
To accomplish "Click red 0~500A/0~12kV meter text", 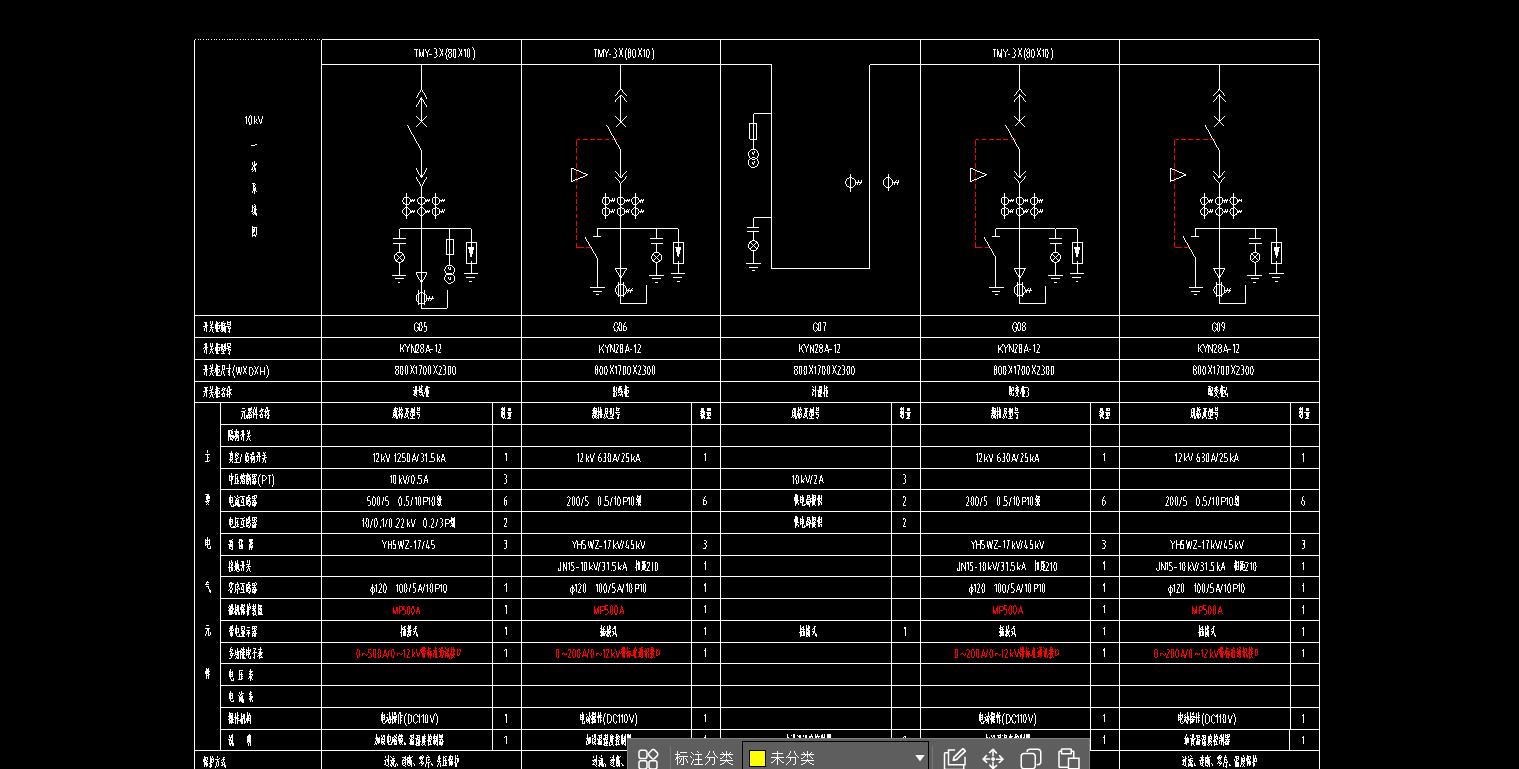I will (x=408, y=654).
